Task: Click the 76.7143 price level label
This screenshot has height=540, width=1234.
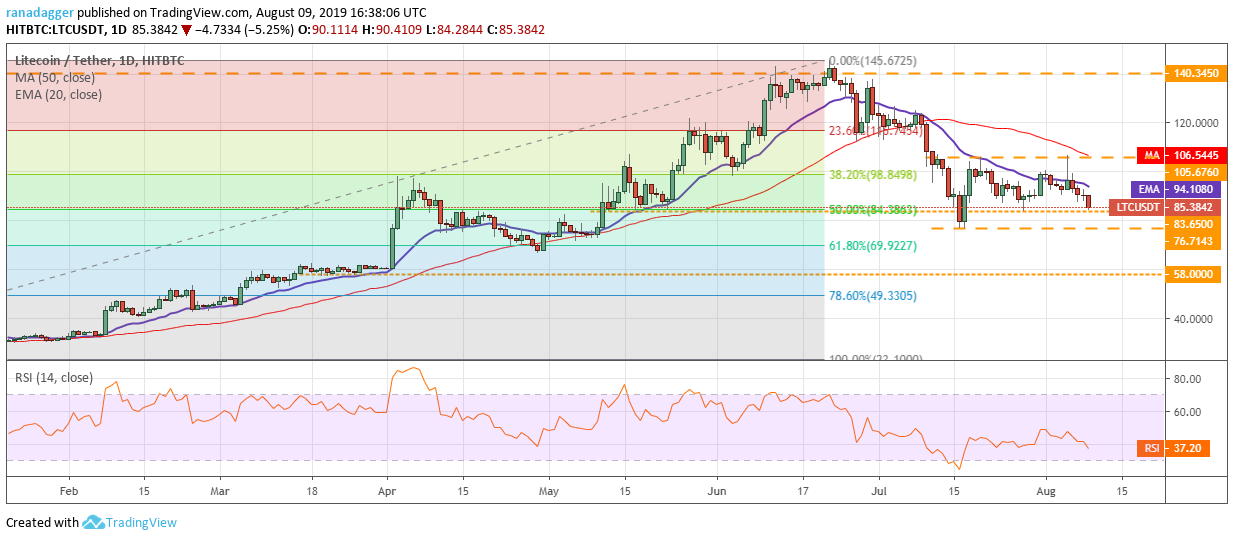Action: coord(1192,242)
